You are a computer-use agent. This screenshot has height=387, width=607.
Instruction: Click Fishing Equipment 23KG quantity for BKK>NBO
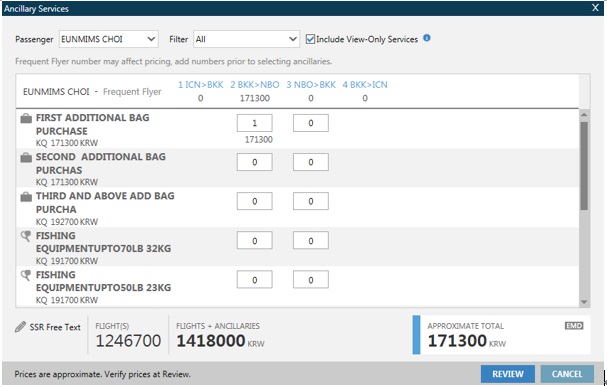tap(255, 280)
